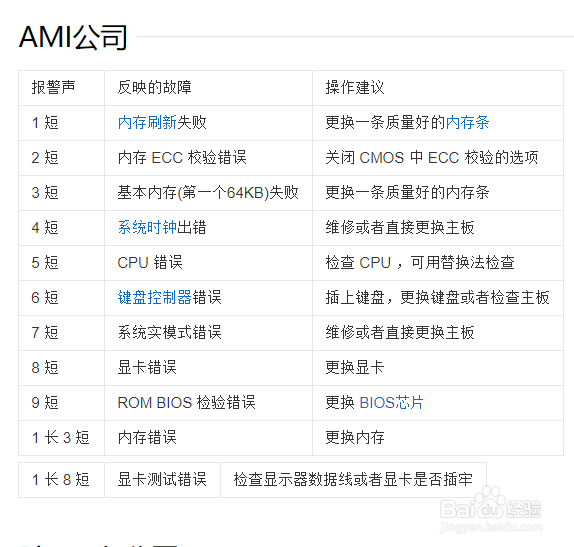Click the 7 短 cell
Screen dimensions: 574x547
pyautogui.click(x=62, y=333)
